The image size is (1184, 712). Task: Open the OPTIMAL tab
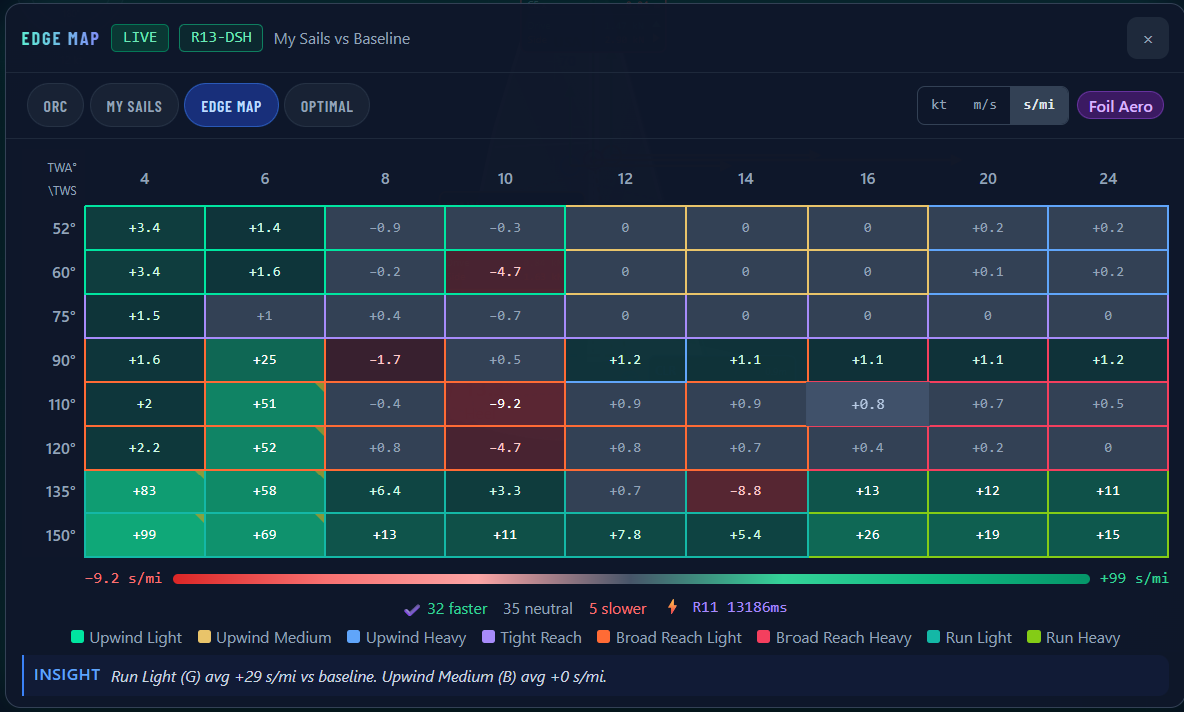(327, 106)
